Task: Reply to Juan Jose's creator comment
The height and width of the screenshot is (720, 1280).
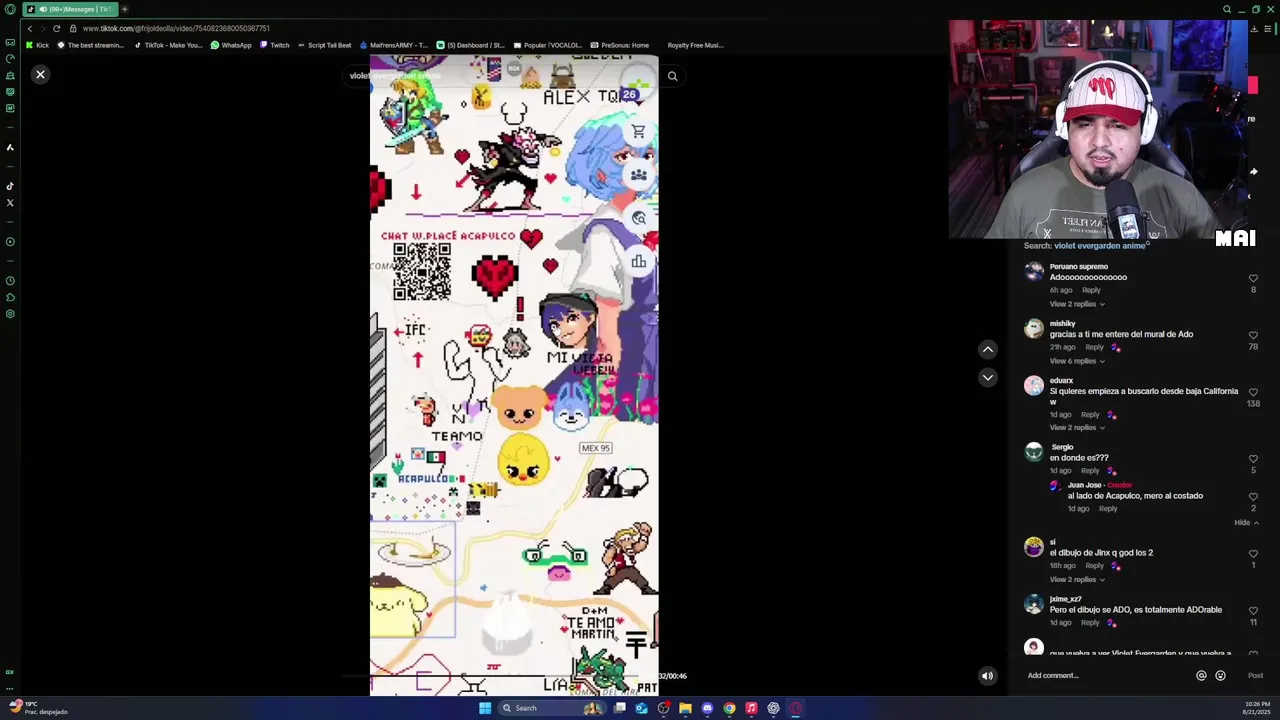Action: pos(1108,509)
